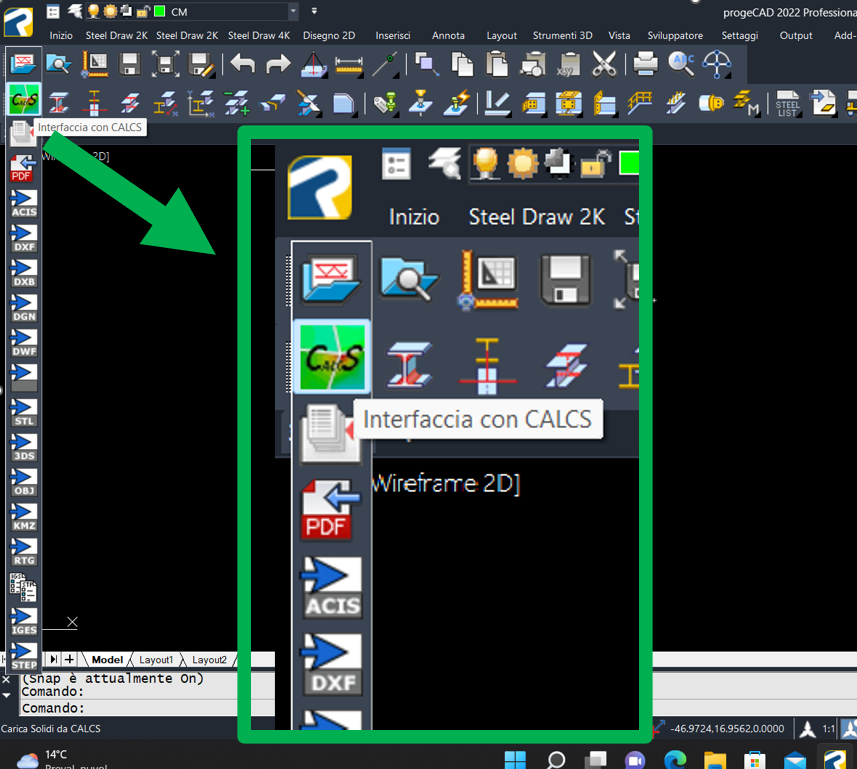Click the IGES import icon

click(24, 621)
